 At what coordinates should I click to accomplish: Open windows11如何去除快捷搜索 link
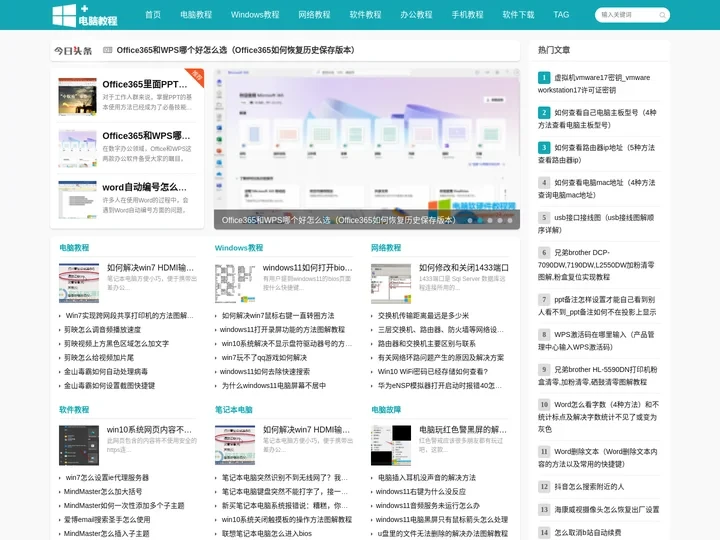point(264,371)
